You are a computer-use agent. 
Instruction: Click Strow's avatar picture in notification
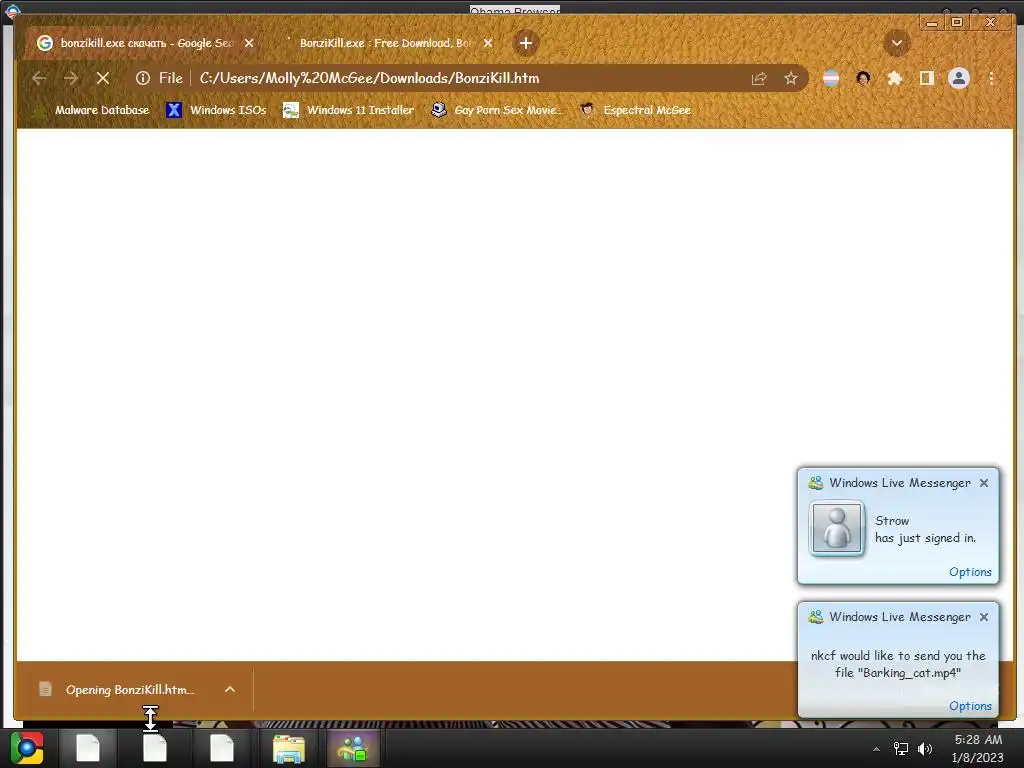pyautogui.click(x=837, y=528)
